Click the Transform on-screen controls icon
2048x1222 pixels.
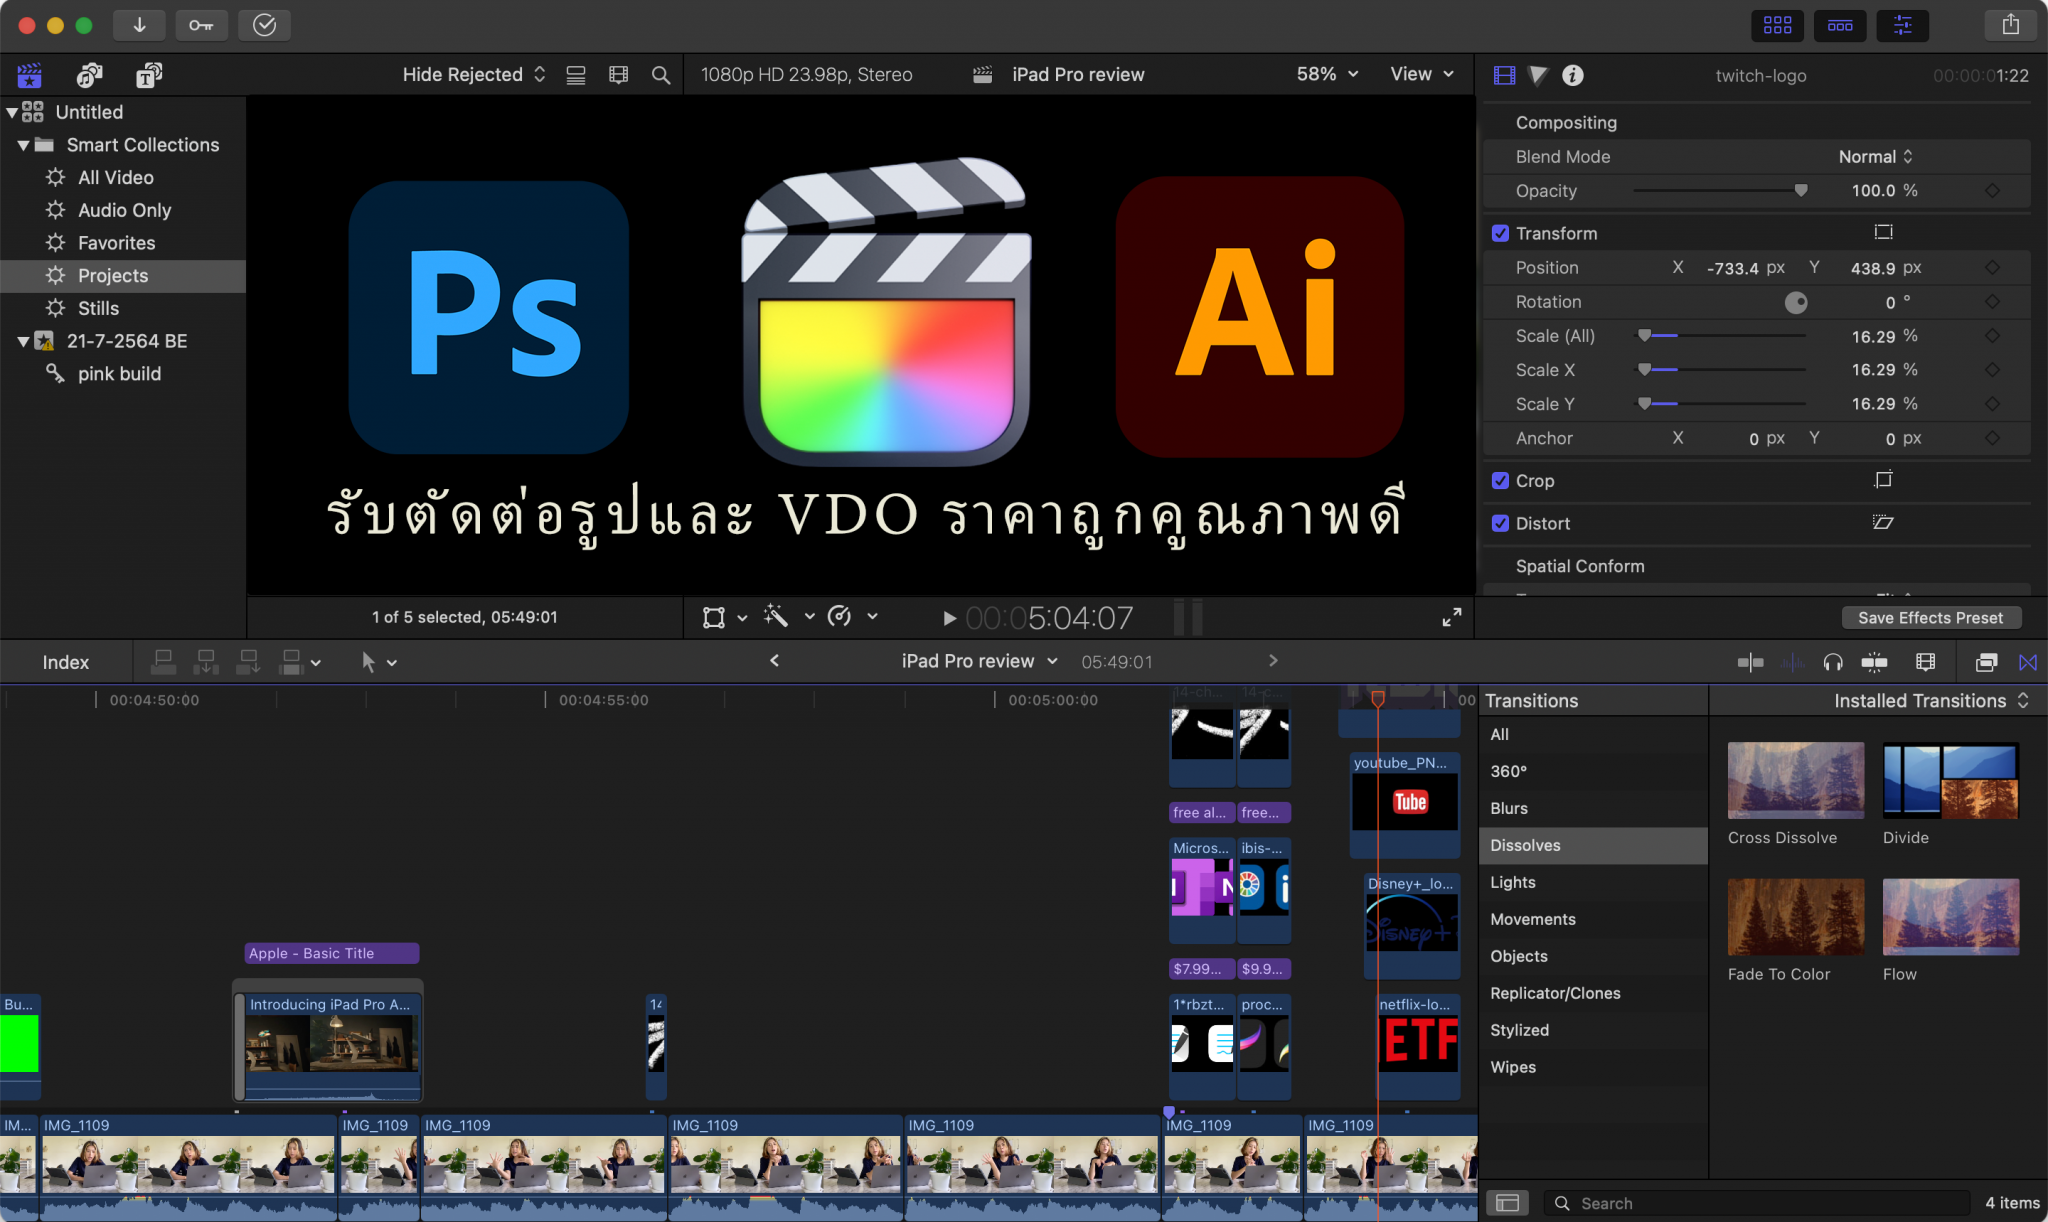click(x=1883, y=232)
